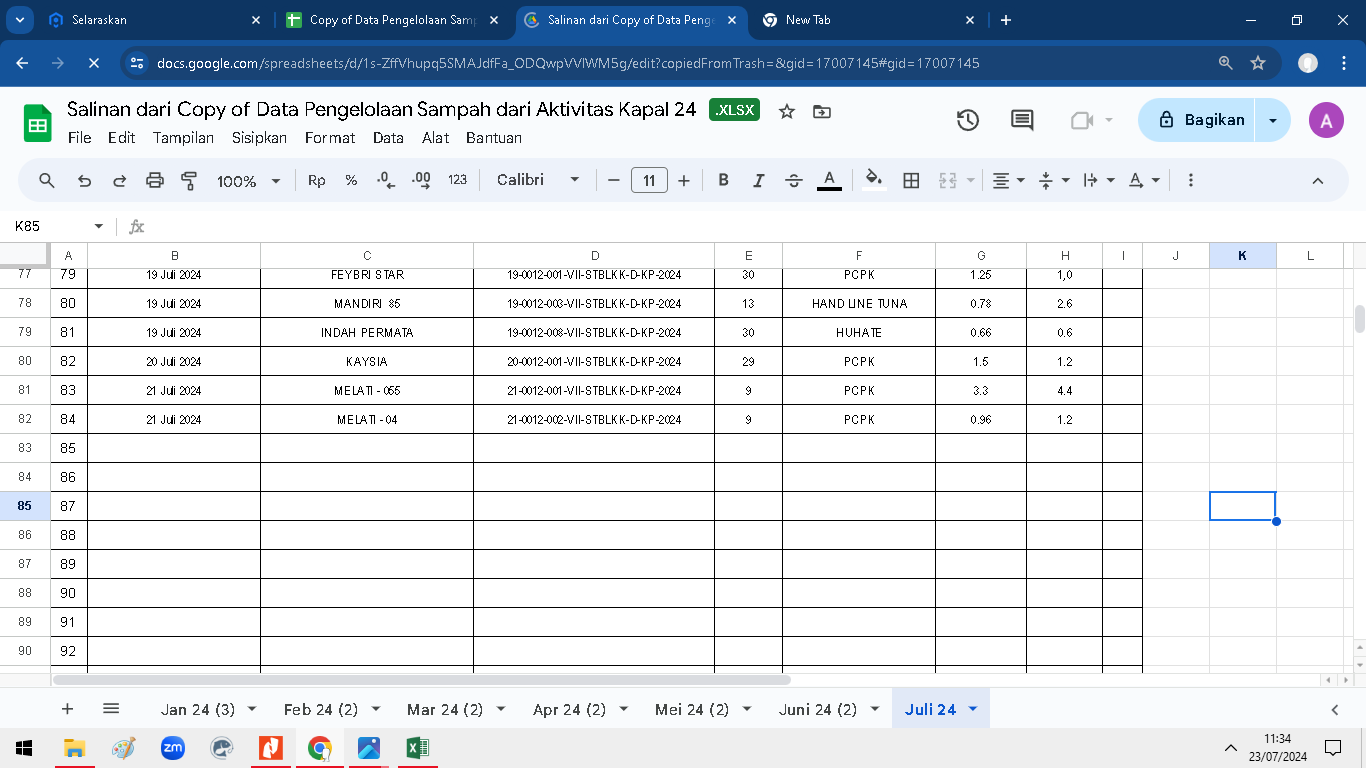Switch to the Mar 24 (2) sheet
The image size is (1366, 768).
[445, 709]
